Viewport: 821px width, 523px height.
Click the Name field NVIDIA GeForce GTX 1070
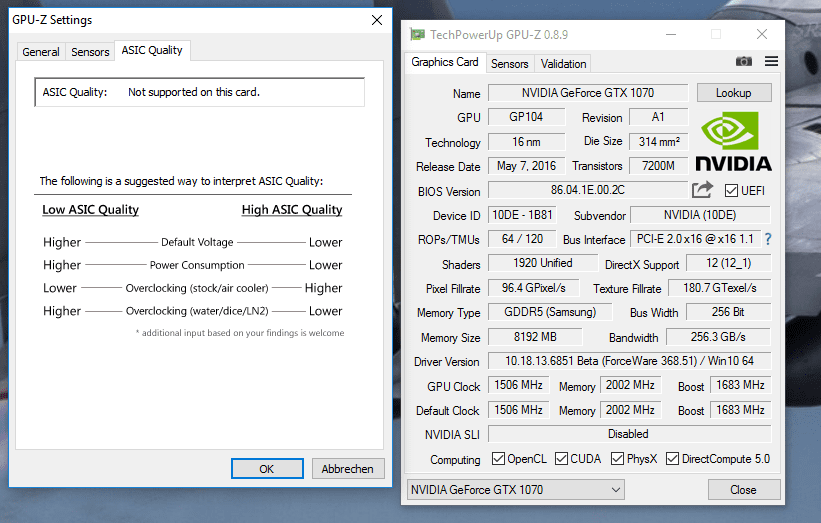coord(588,93)
